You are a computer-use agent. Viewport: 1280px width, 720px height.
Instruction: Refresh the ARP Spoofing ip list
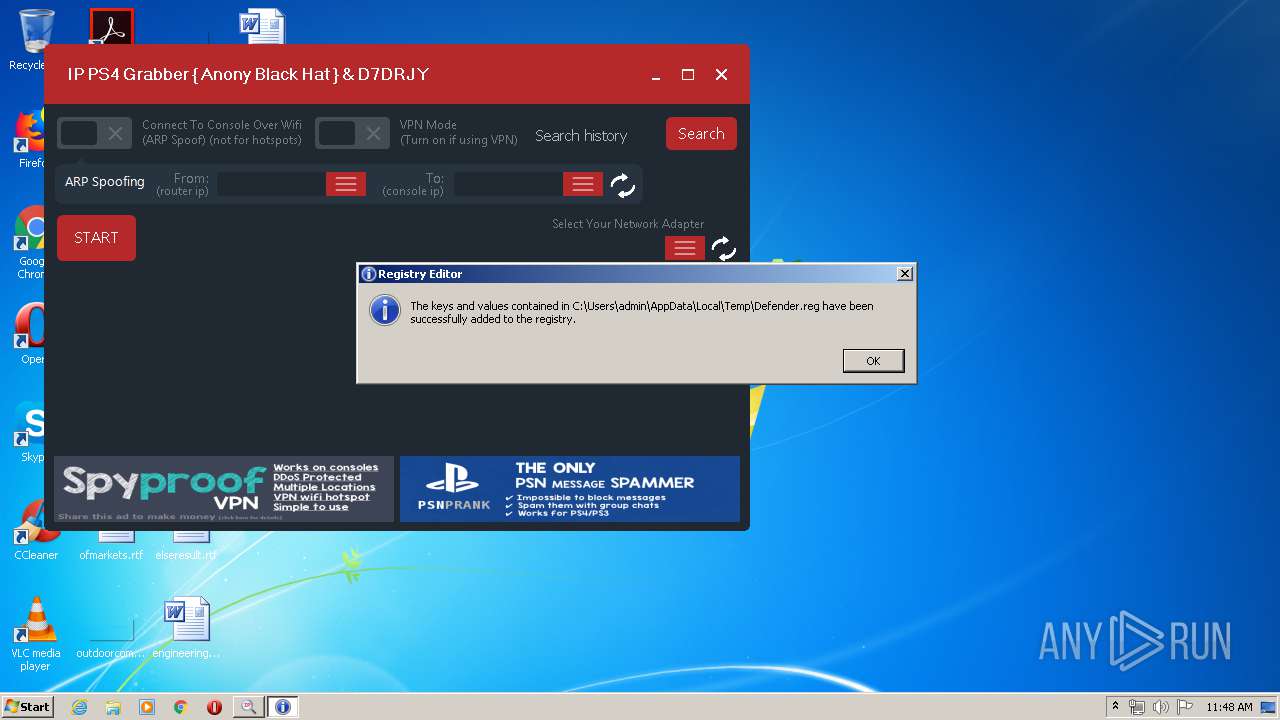point(623,185)
